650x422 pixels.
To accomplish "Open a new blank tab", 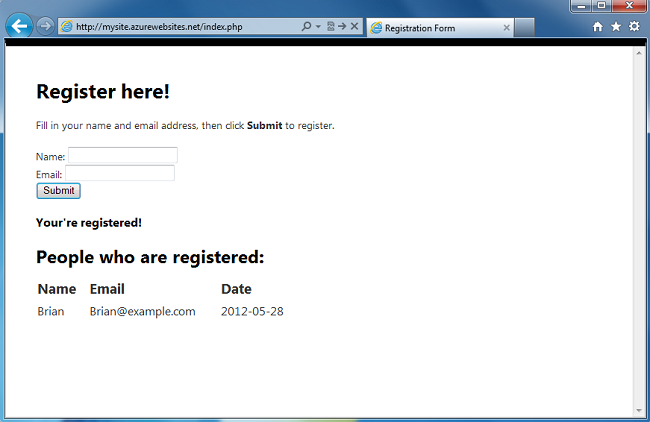I will pos(524,28).
